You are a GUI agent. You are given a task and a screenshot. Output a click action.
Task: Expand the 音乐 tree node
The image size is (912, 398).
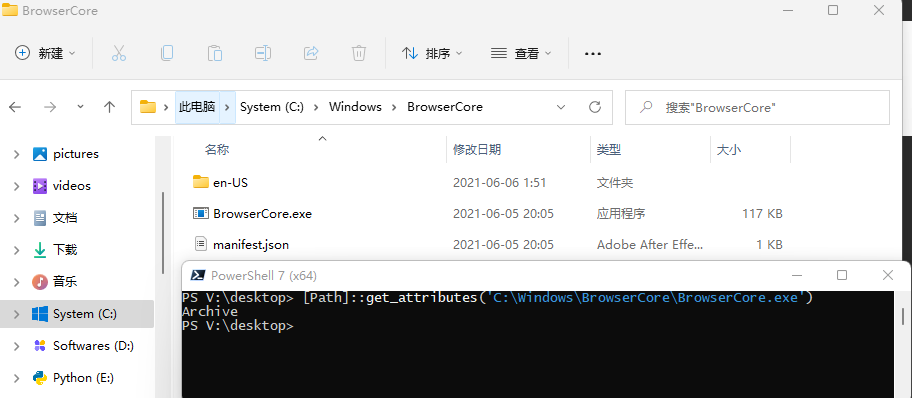coord(17,282)
